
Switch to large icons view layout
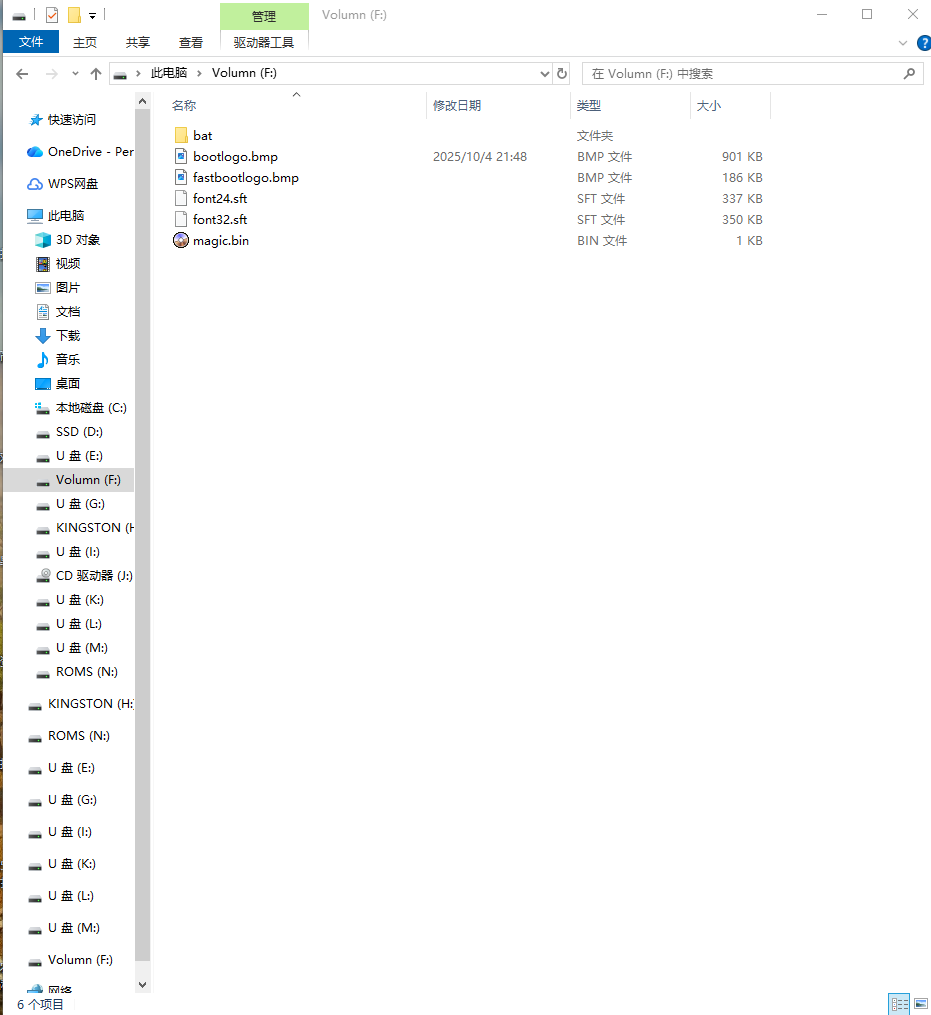pos(919,1004)
